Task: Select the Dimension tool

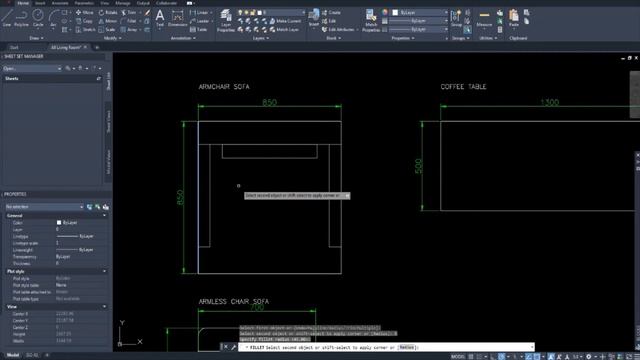Action: click(178, 18)
